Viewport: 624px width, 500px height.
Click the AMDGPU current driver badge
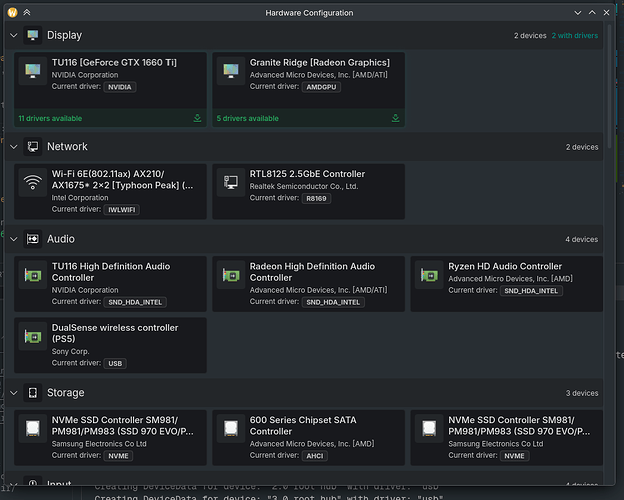coord(322,87)
